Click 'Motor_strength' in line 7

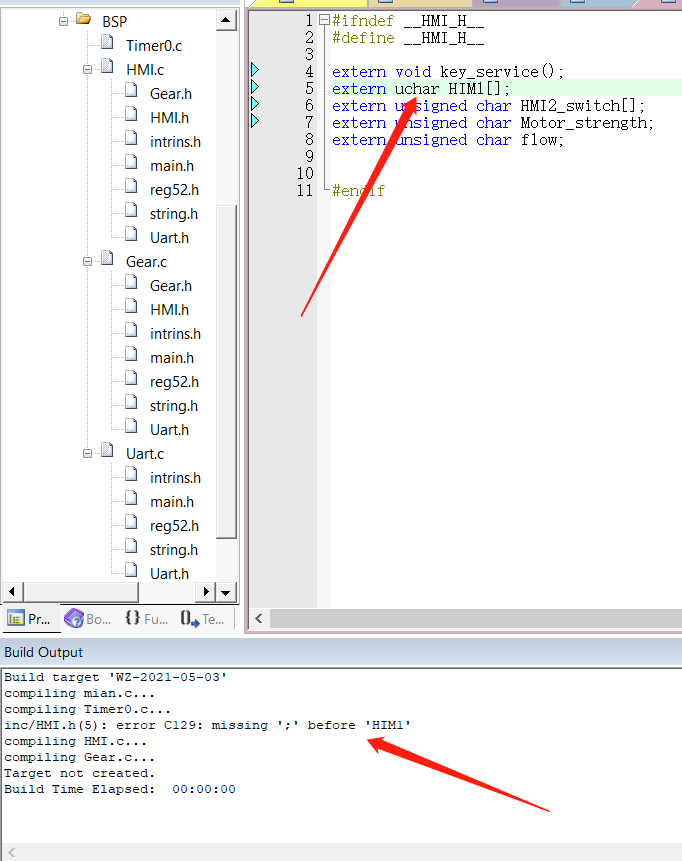coord(584,123)
